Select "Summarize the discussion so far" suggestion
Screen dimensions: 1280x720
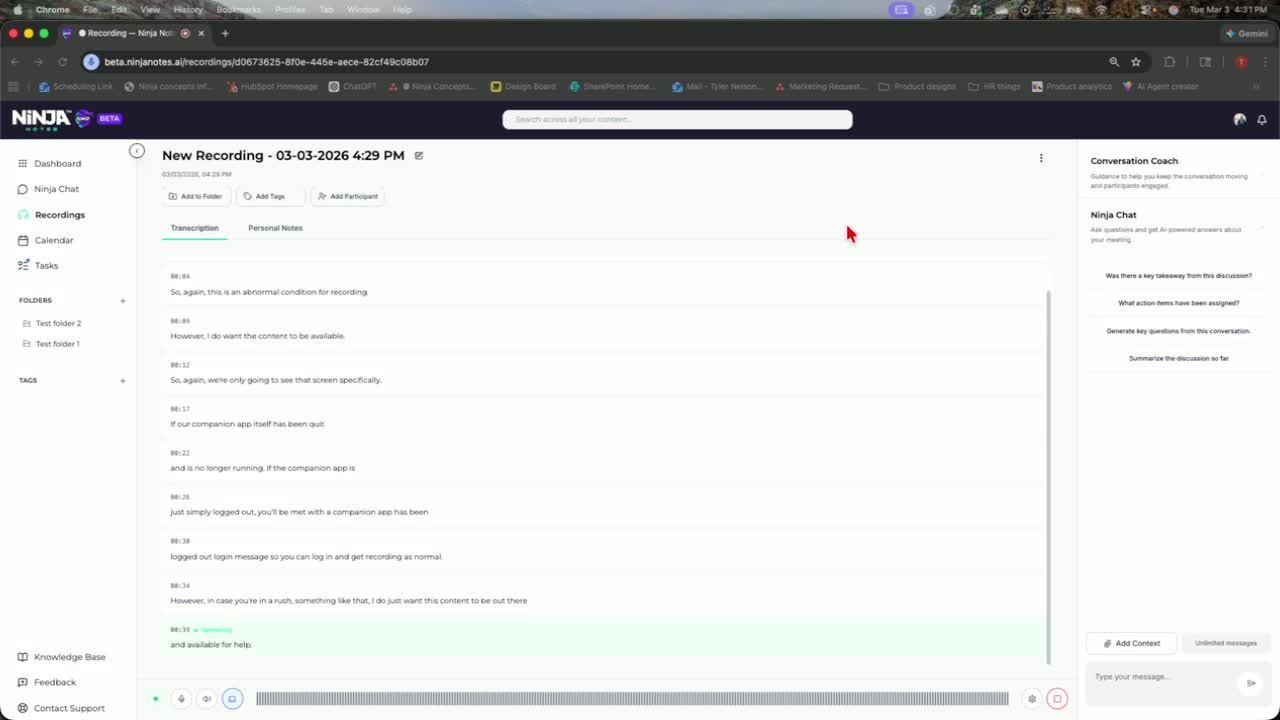(x=1179, y=358)
